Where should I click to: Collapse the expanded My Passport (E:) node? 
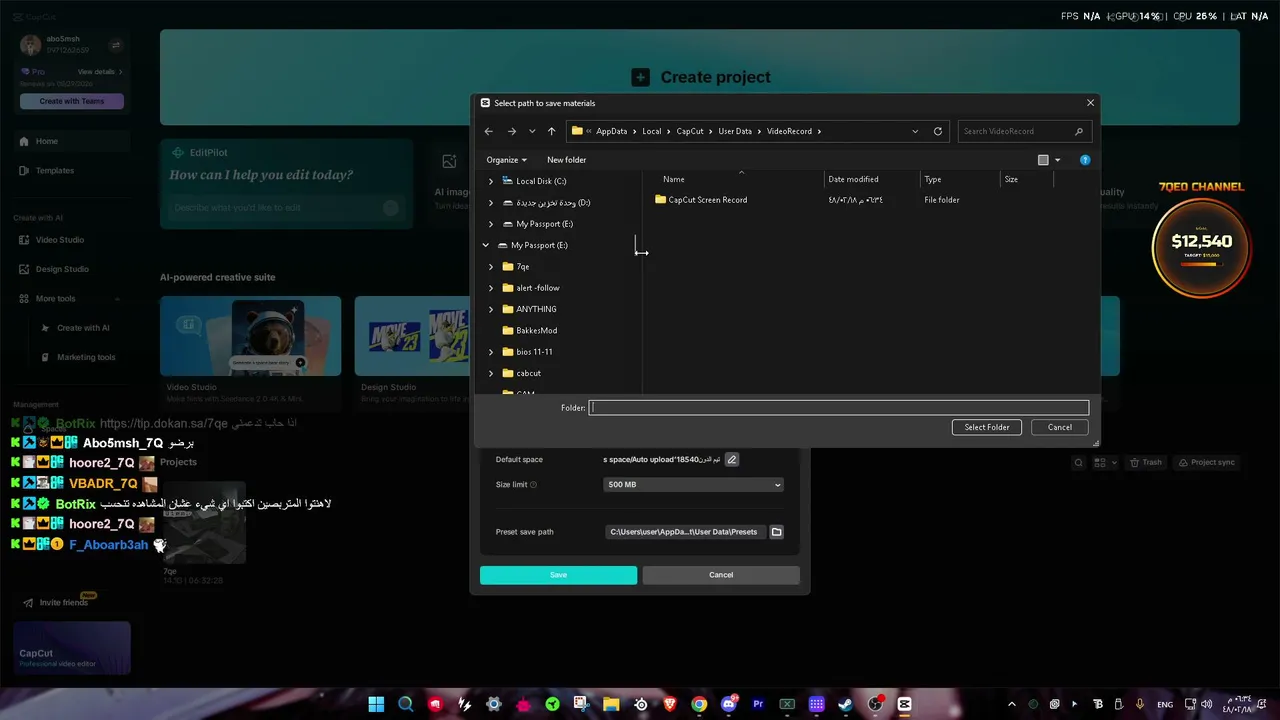click(x=486, y=245)
